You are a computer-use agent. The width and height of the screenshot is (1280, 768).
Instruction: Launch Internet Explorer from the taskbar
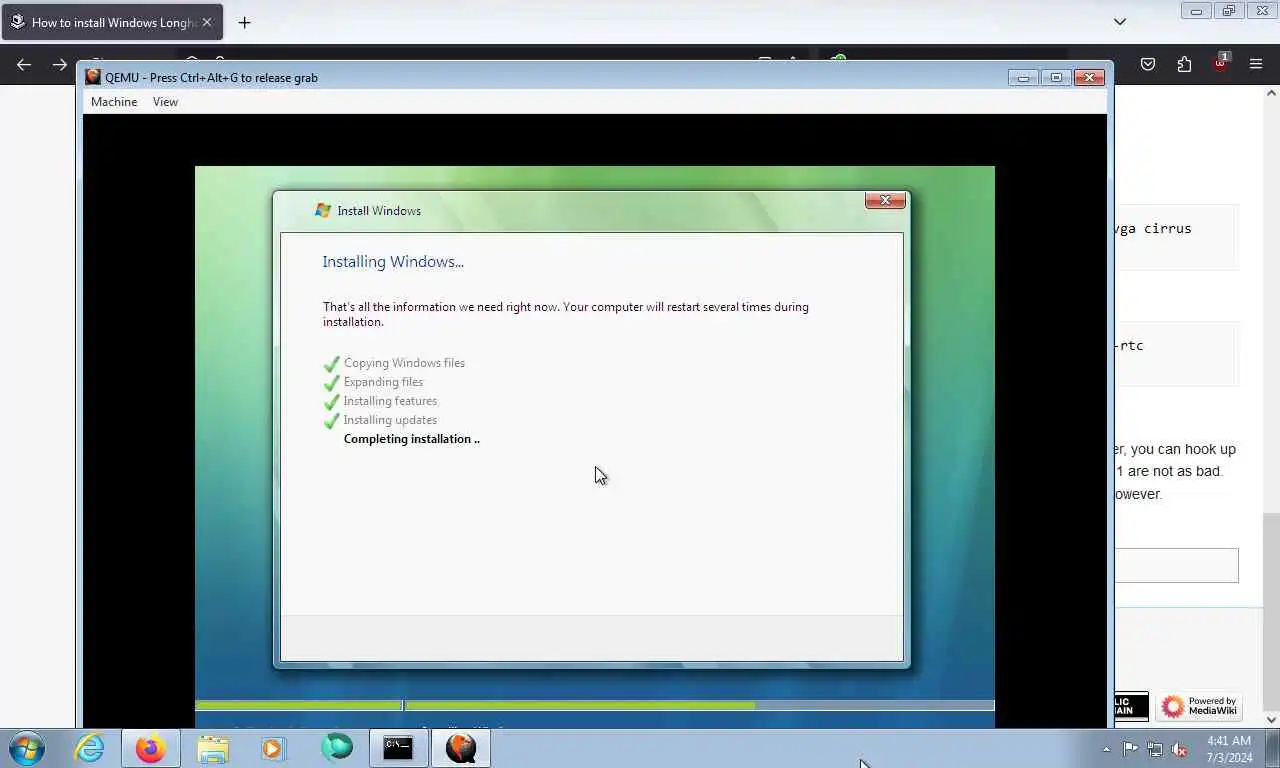[x=89, y=748]
